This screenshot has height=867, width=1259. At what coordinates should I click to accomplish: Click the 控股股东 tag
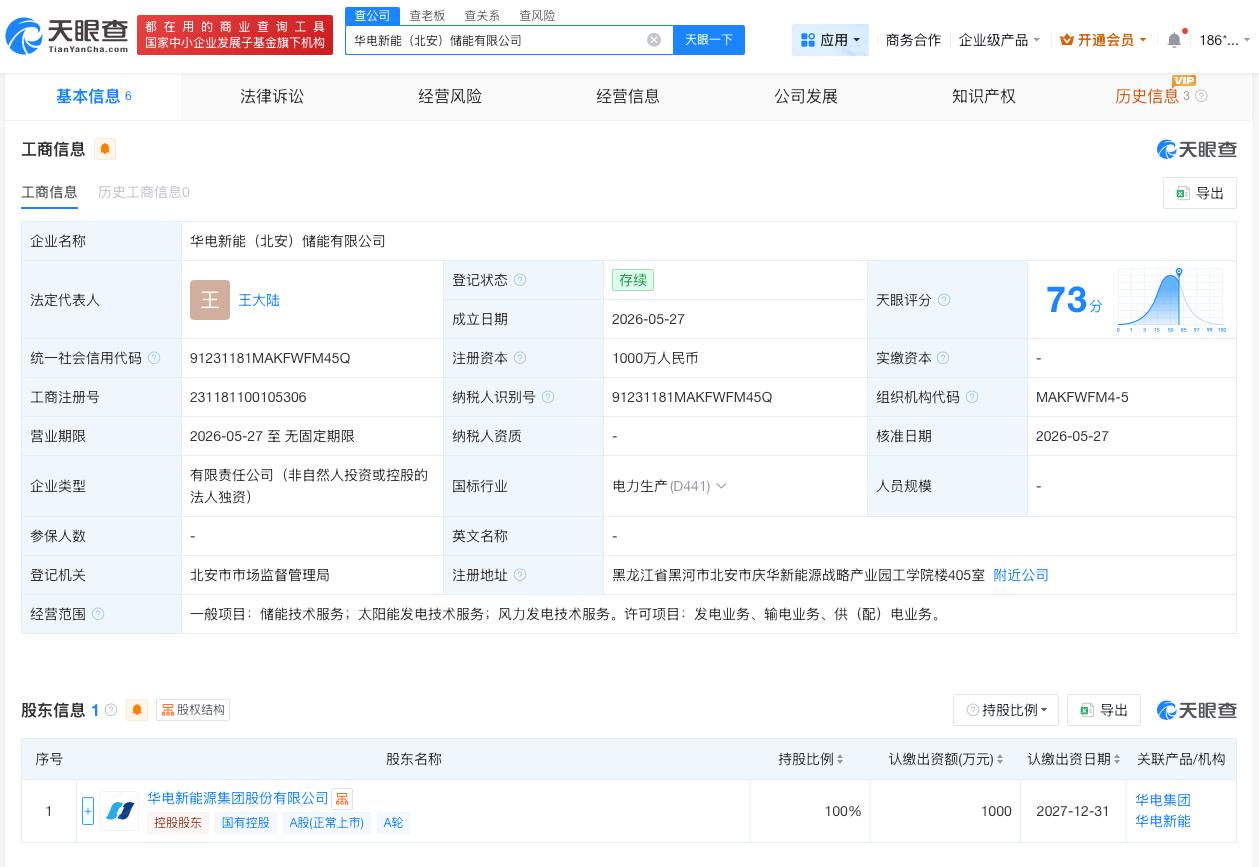pyautogui.click(x=178, y=823)
